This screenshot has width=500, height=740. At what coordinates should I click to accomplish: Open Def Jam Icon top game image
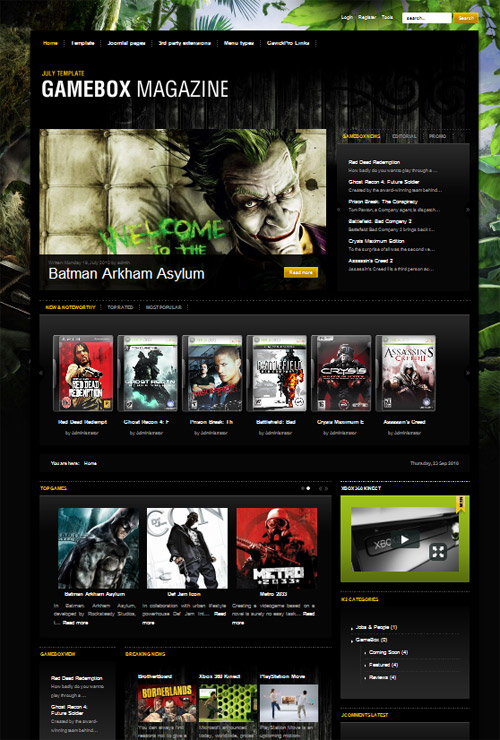tap(187, 548)
